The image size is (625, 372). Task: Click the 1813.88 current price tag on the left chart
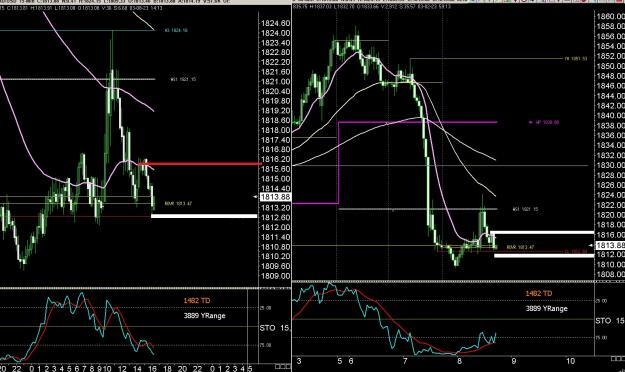[x=275, y=197]
